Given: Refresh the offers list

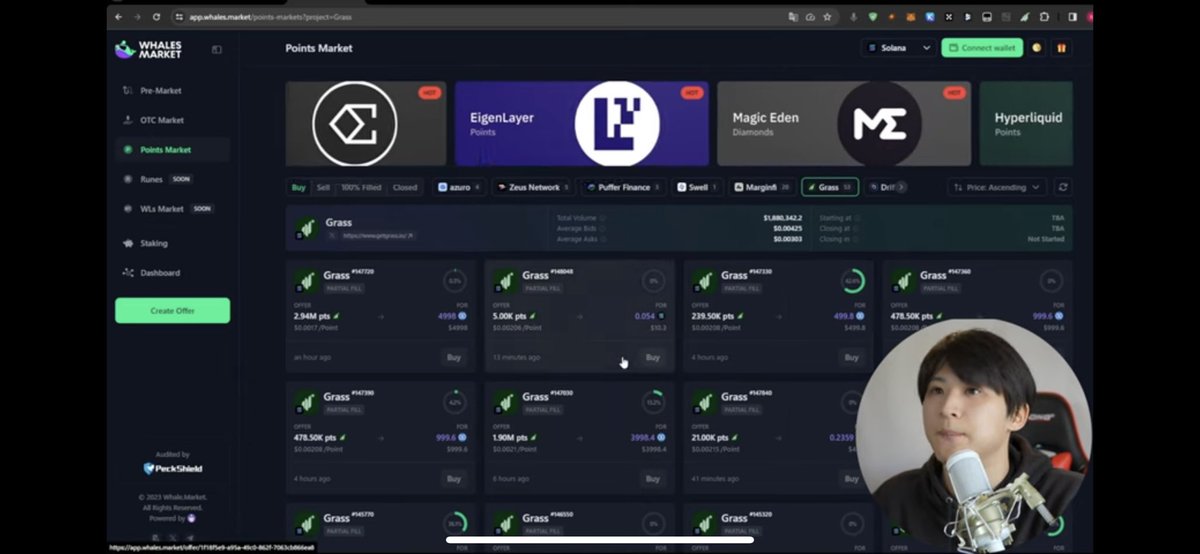Looking at the screenshot, I should (1062, 187).
